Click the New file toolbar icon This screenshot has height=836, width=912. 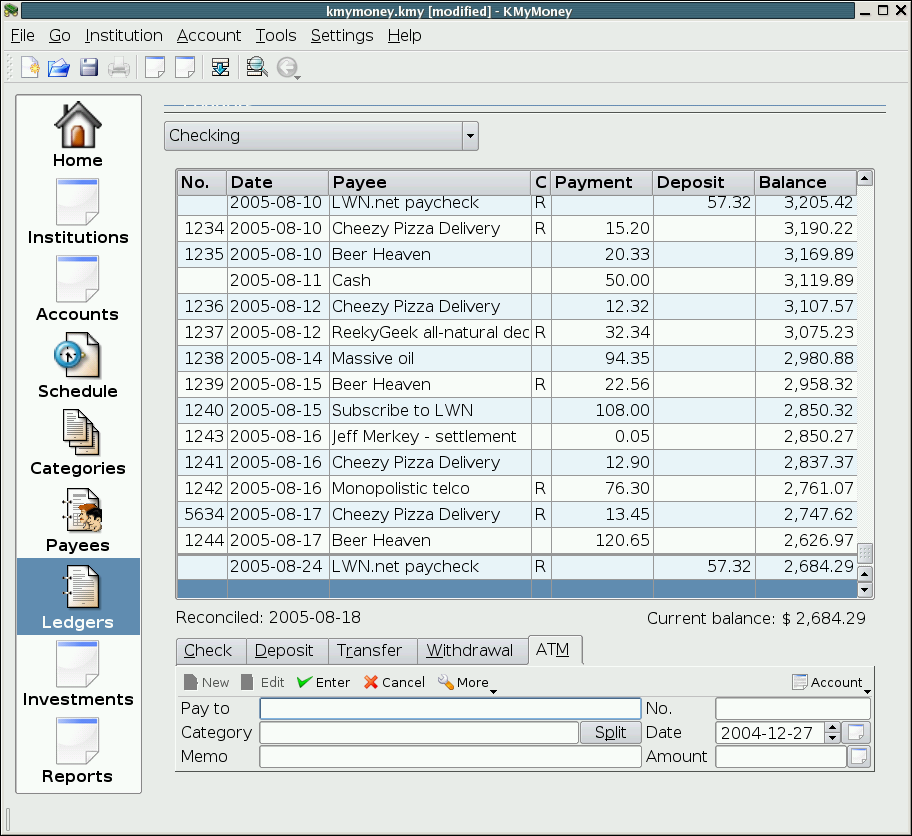coord(30,68)
